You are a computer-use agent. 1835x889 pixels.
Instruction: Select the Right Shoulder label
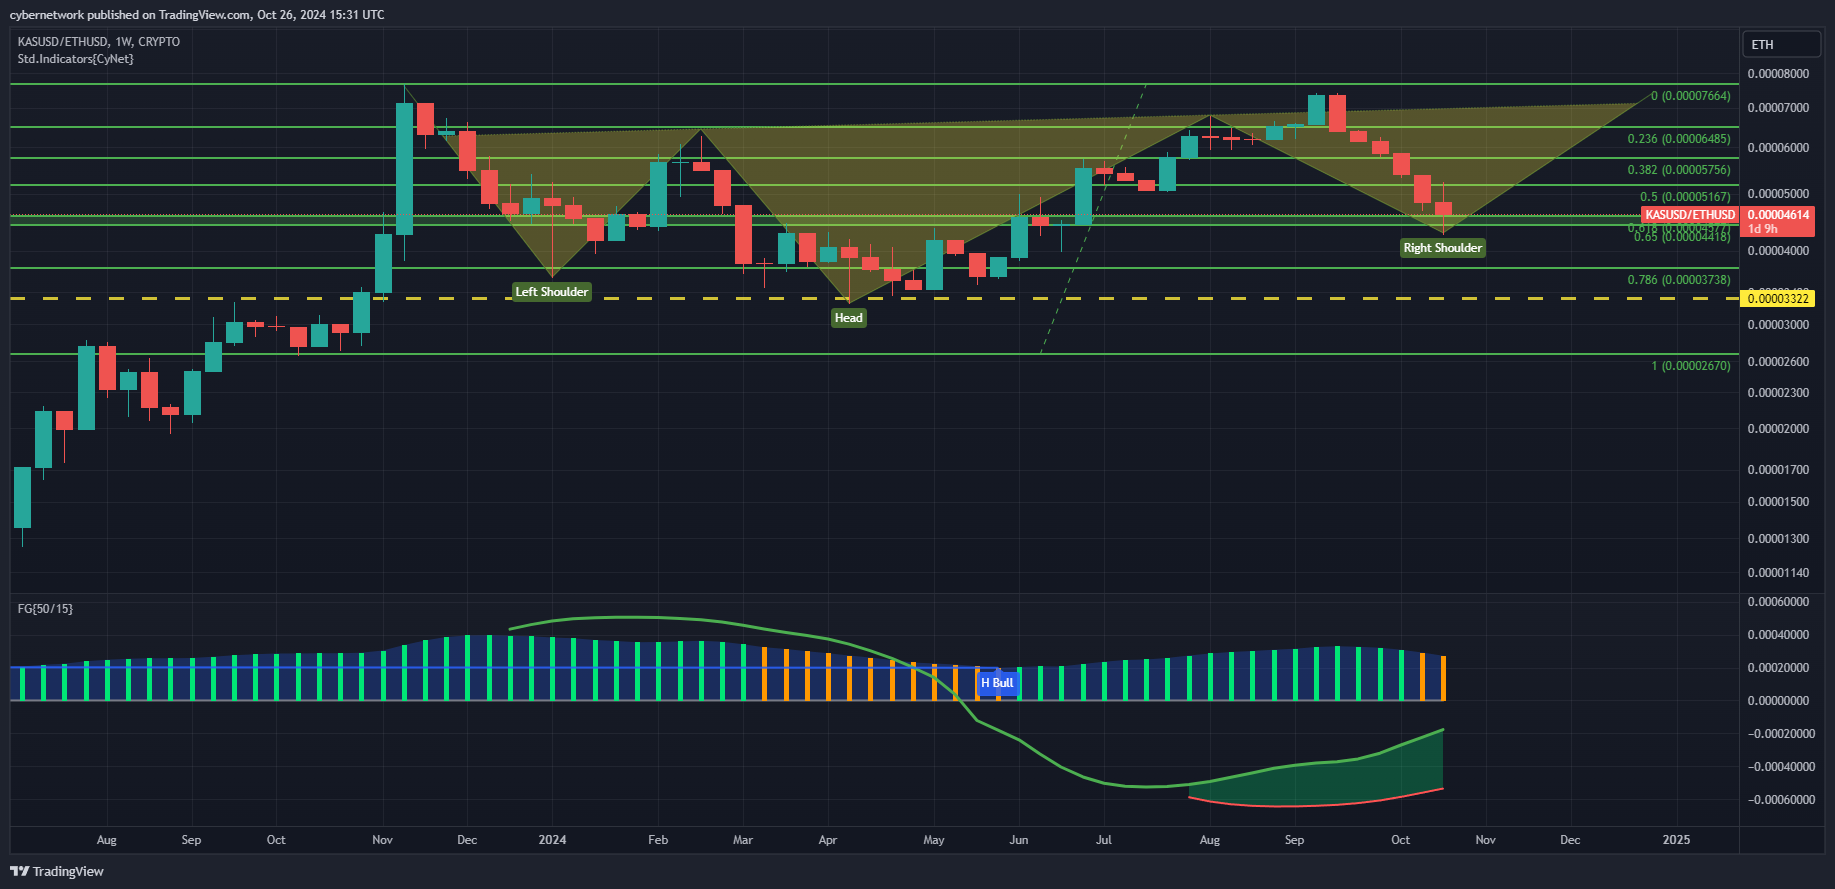(1442, 248)
